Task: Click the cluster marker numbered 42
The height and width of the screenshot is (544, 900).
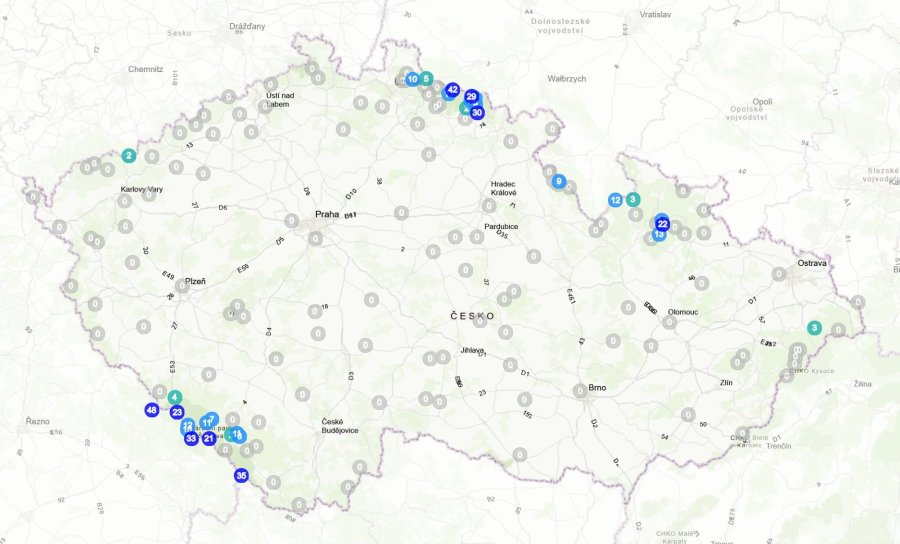Action: (452, 89)
